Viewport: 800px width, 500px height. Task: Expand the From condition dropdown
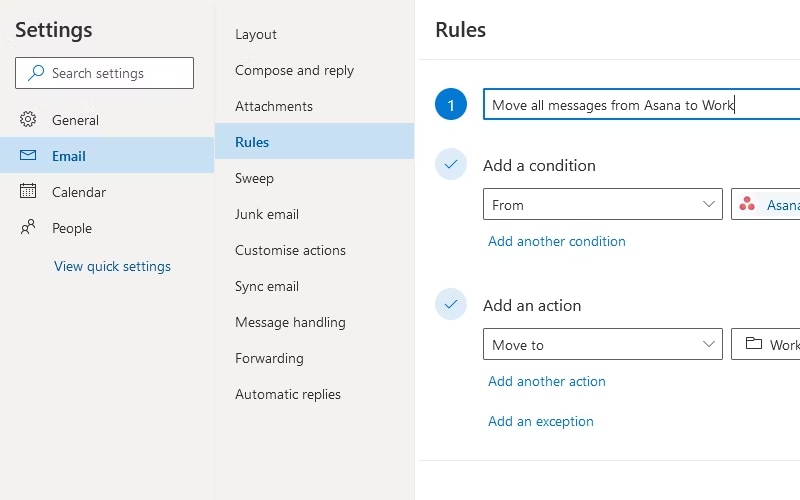709,205
